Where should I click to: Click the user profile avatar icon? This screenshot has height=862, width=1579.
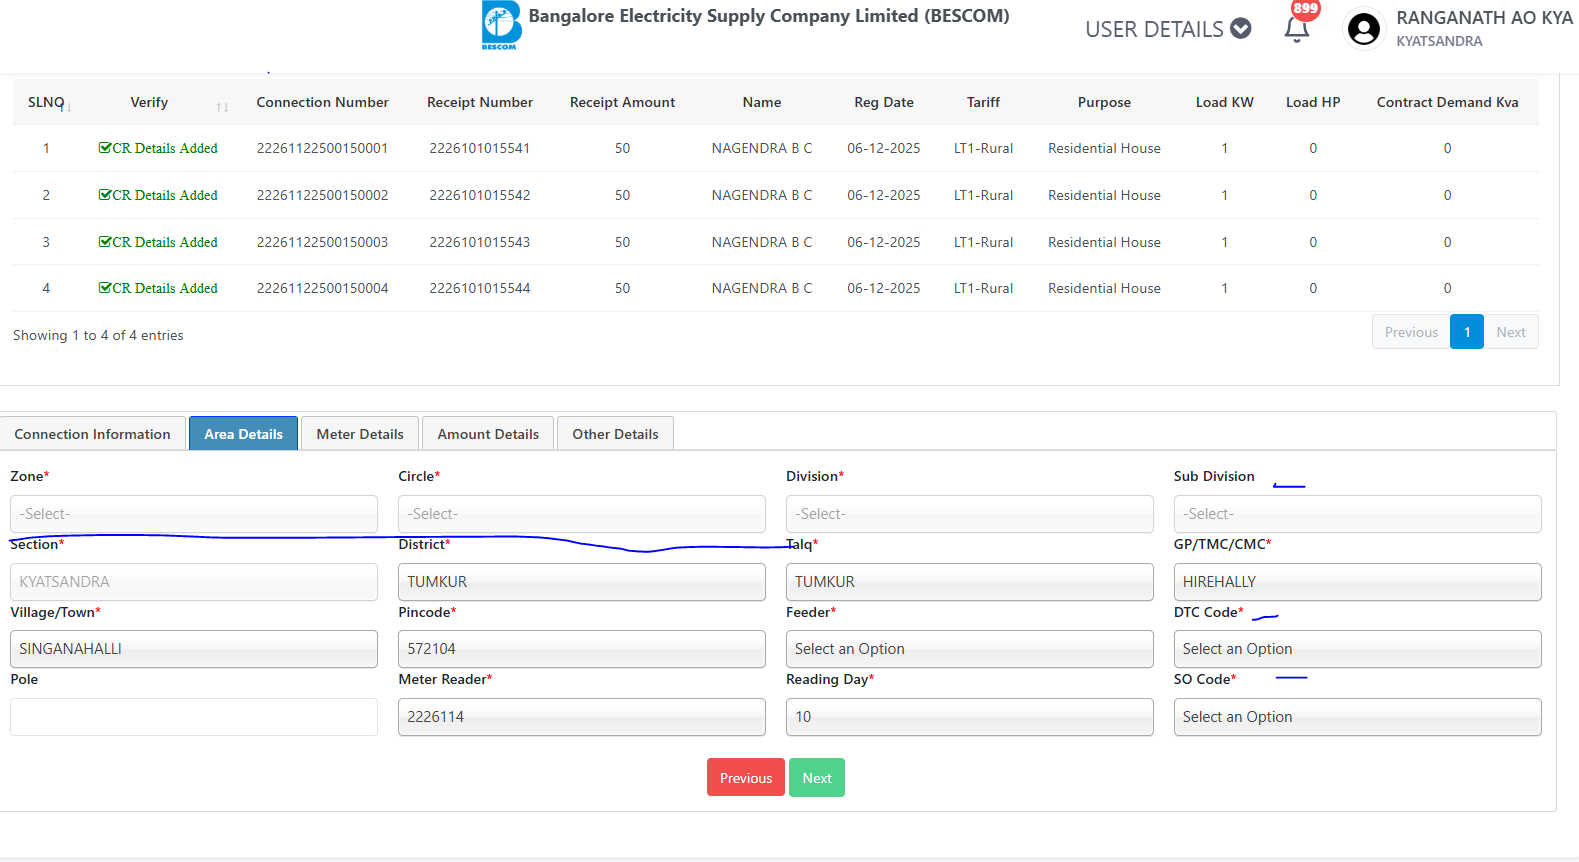tap(1363, 29)
